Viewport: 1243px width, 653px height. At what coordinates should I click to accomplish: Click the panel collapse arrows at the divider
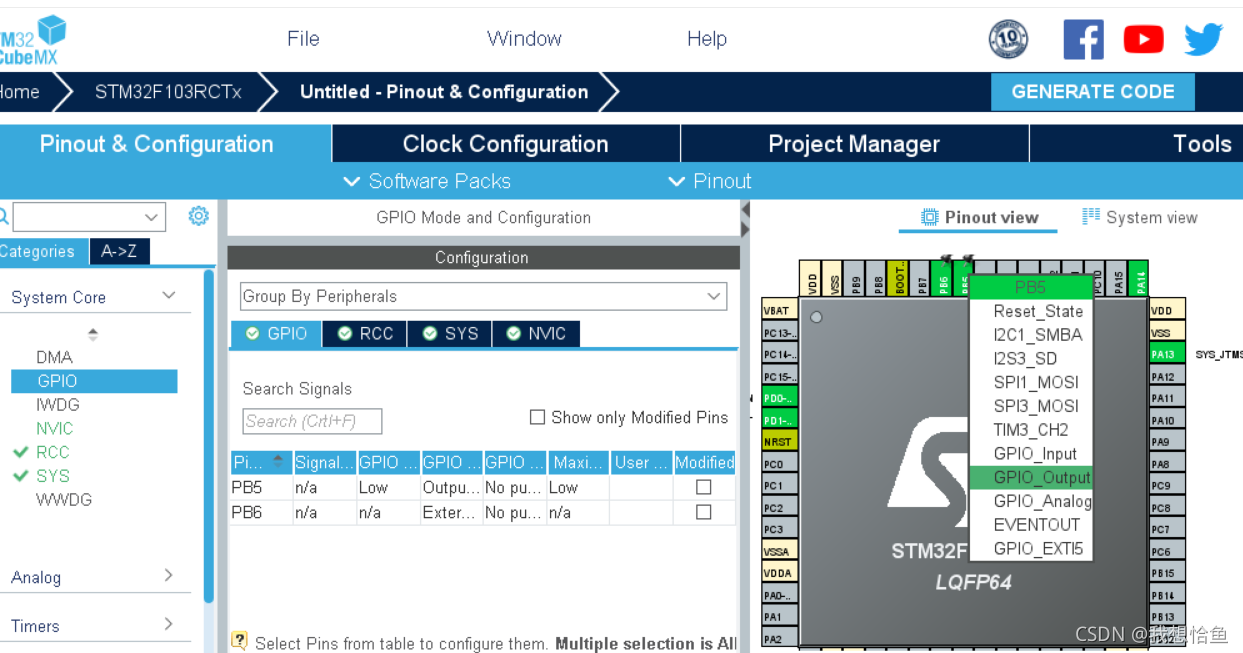pyautogui.click(x=744, y=219)
